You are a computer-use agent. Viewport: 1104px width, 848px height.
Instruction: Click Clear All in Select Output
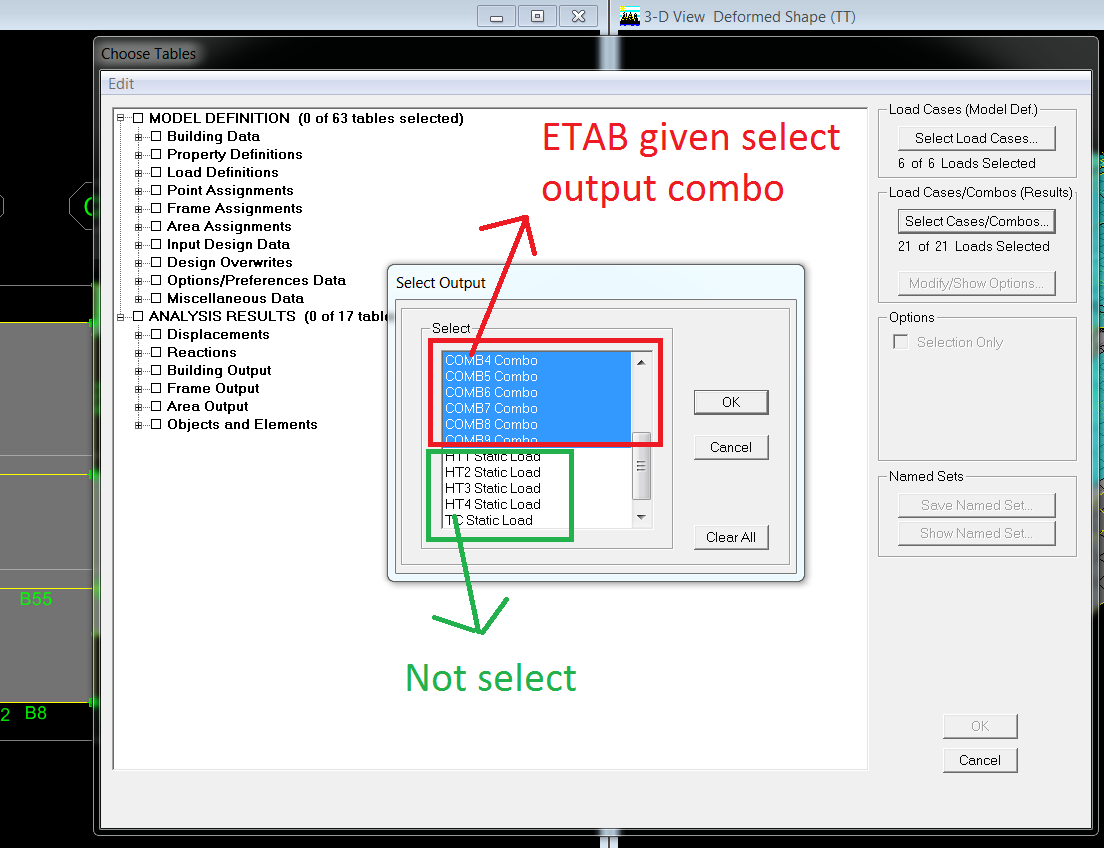point(731,537)
